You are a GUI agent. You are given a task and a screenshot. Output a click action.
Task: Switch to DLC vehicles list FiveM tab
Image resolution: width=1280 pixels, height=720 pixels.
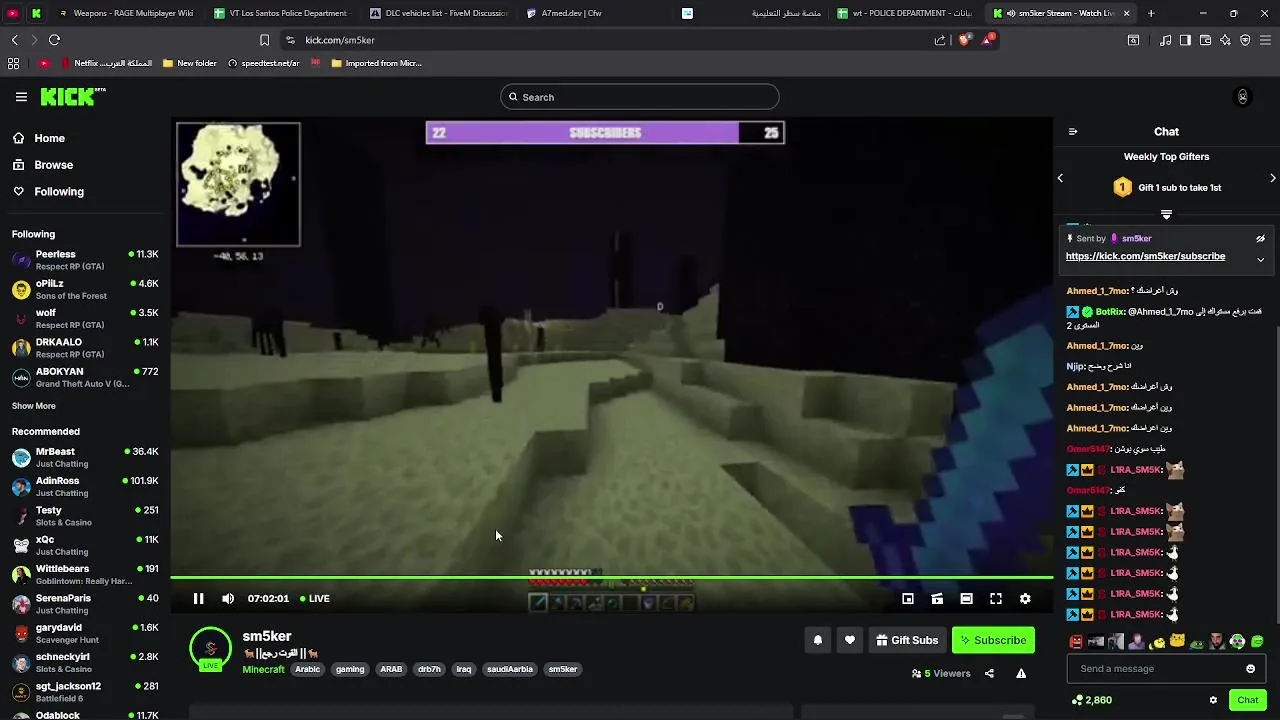438,13
